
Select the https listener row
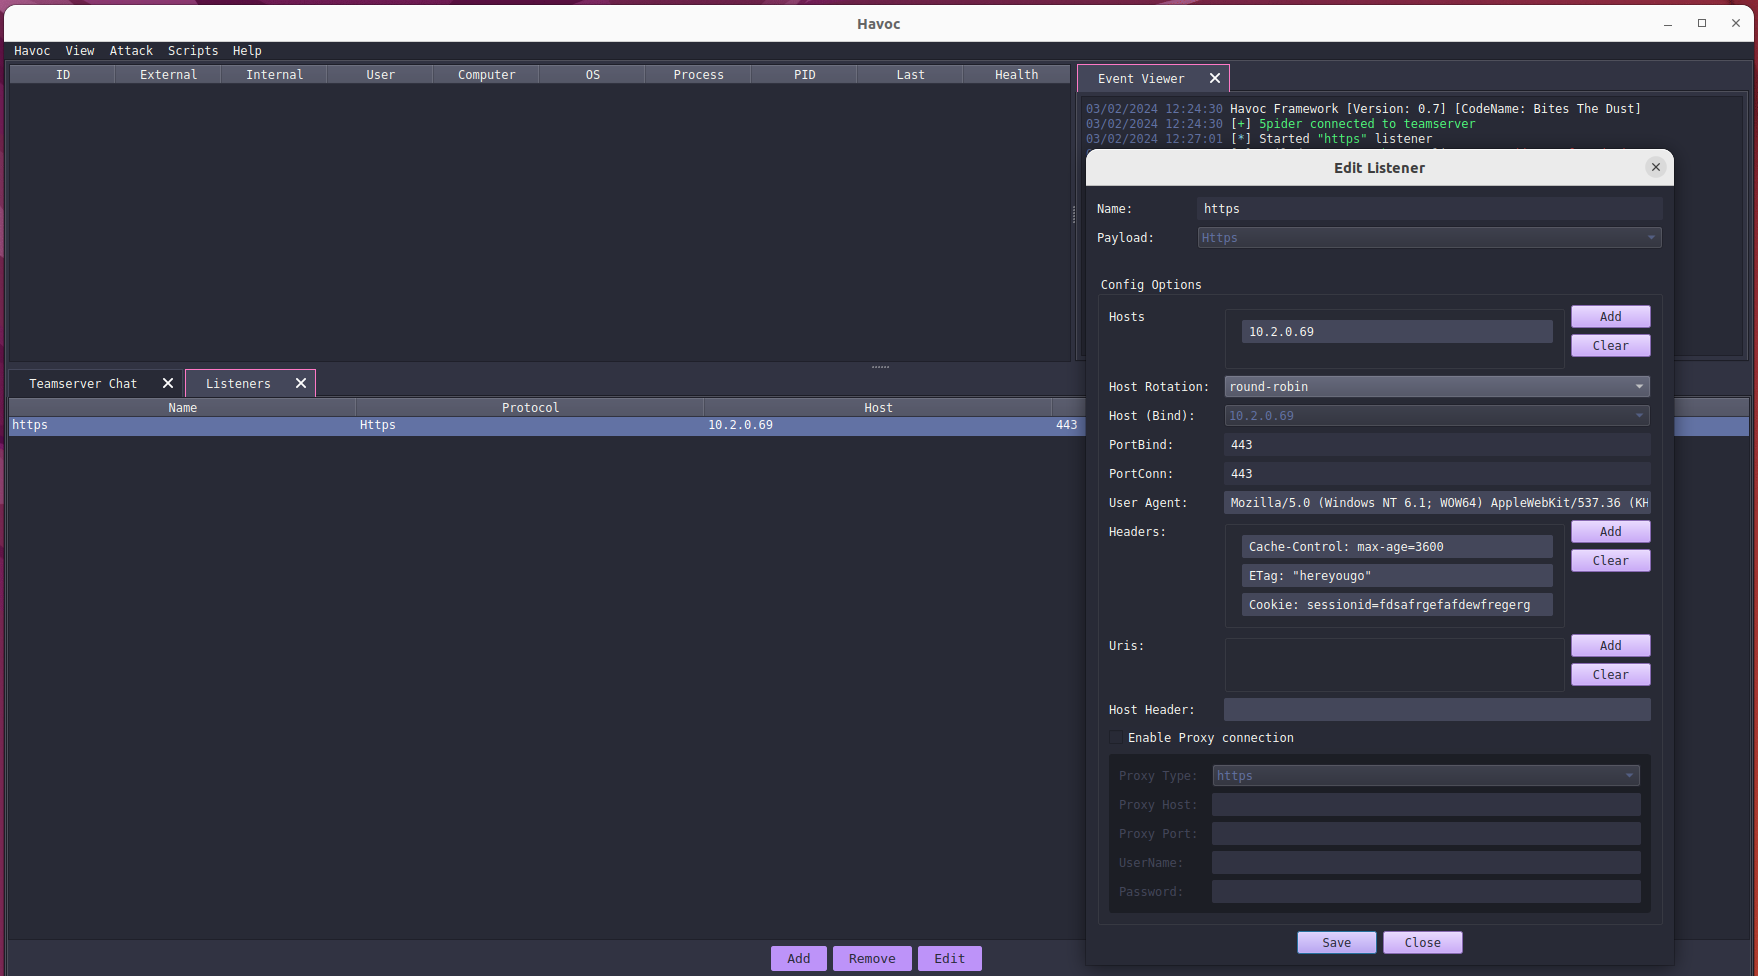pos(546,425)
